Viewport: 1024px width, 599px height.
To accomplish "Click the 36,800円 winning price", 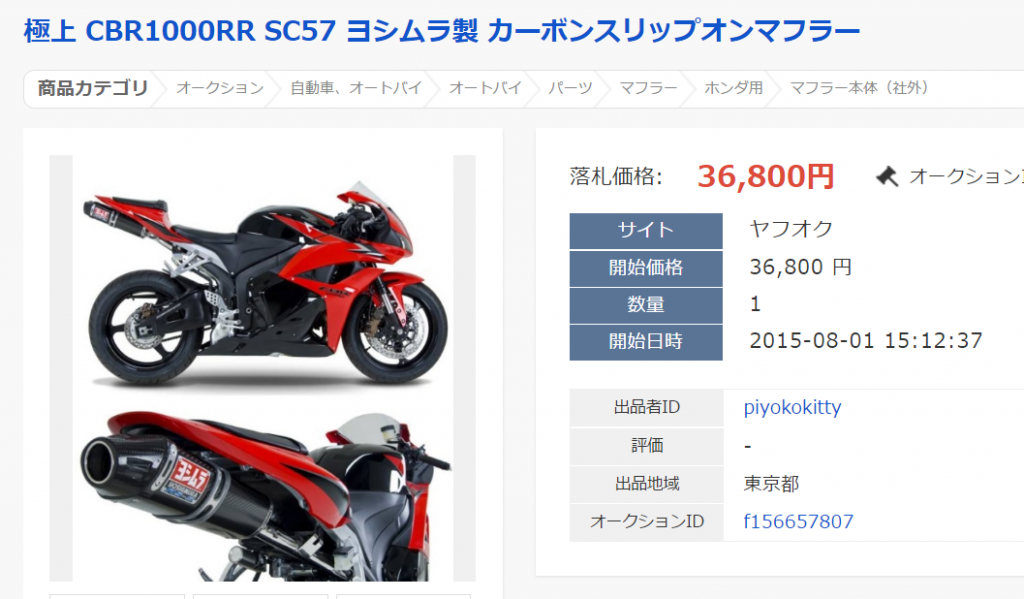I will (765, 176).
